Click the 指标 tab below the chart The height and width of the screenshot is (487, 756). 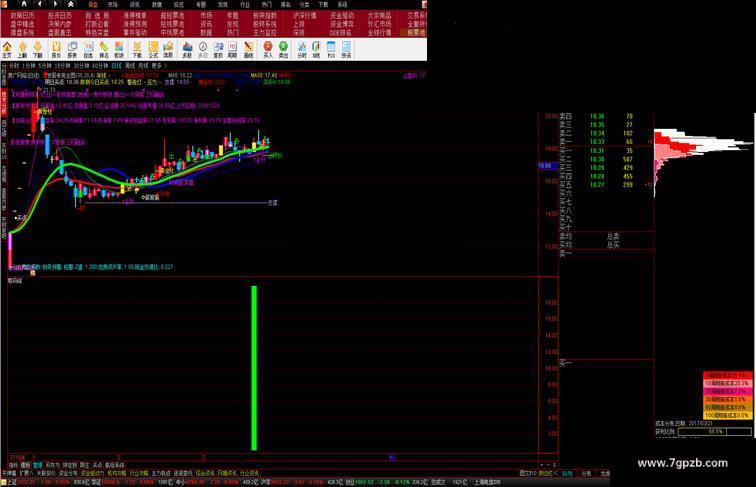(13, 465)
